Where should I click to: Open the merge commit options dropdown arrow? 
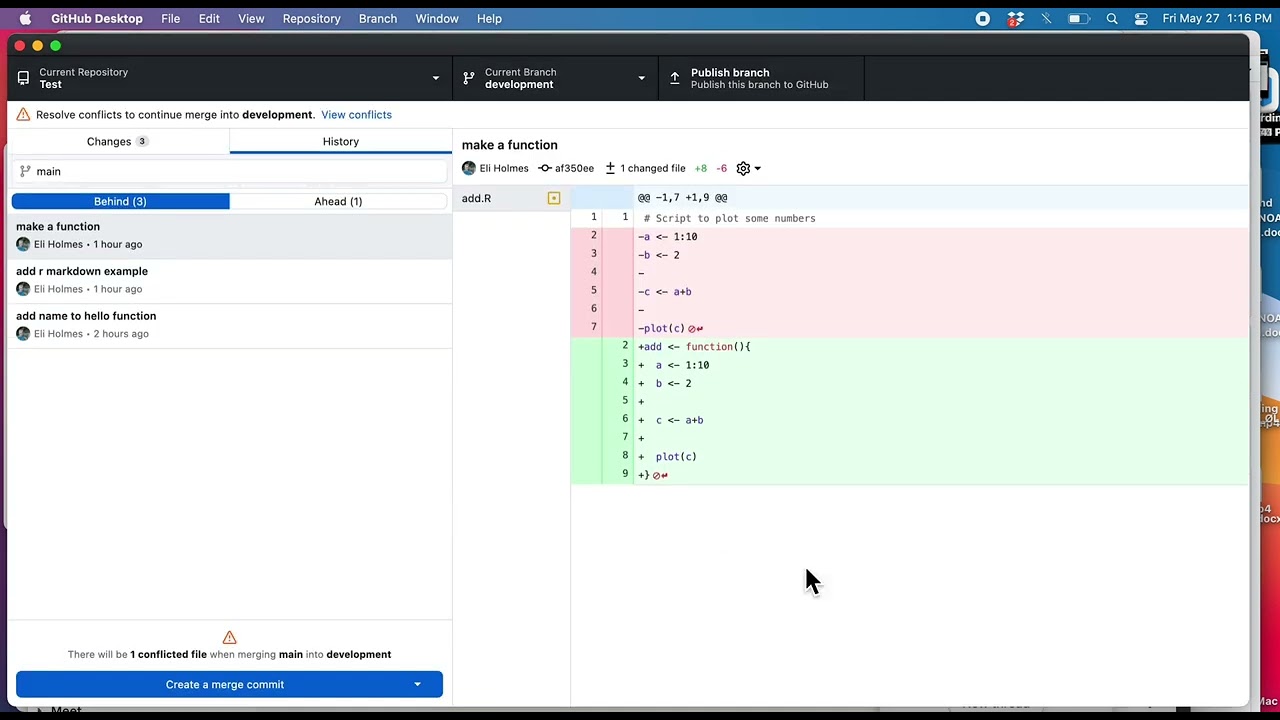(x=417, y=685)
